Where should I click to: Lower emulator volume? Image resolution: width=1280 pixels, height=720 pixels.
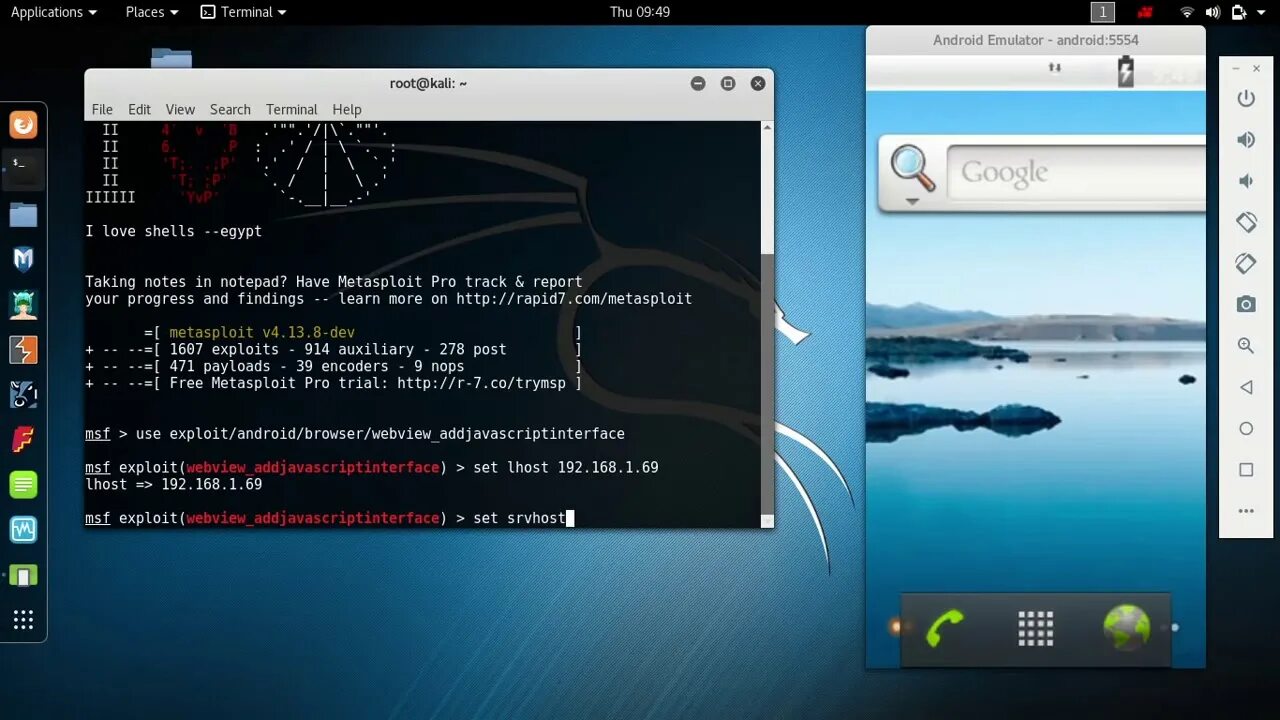(1246, 181)
